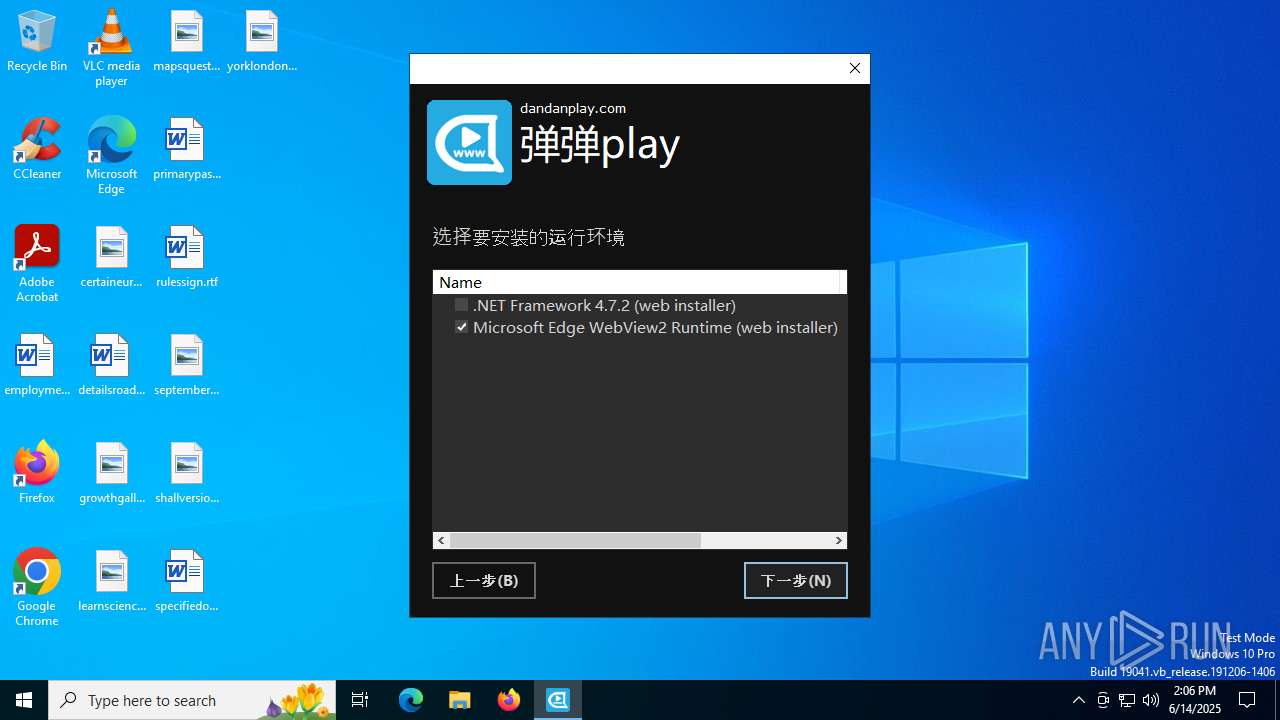The height and width of the screenshot is (720, 1280).
Task: Select the yorklondon image file icon
Action: tap(262, 42)
